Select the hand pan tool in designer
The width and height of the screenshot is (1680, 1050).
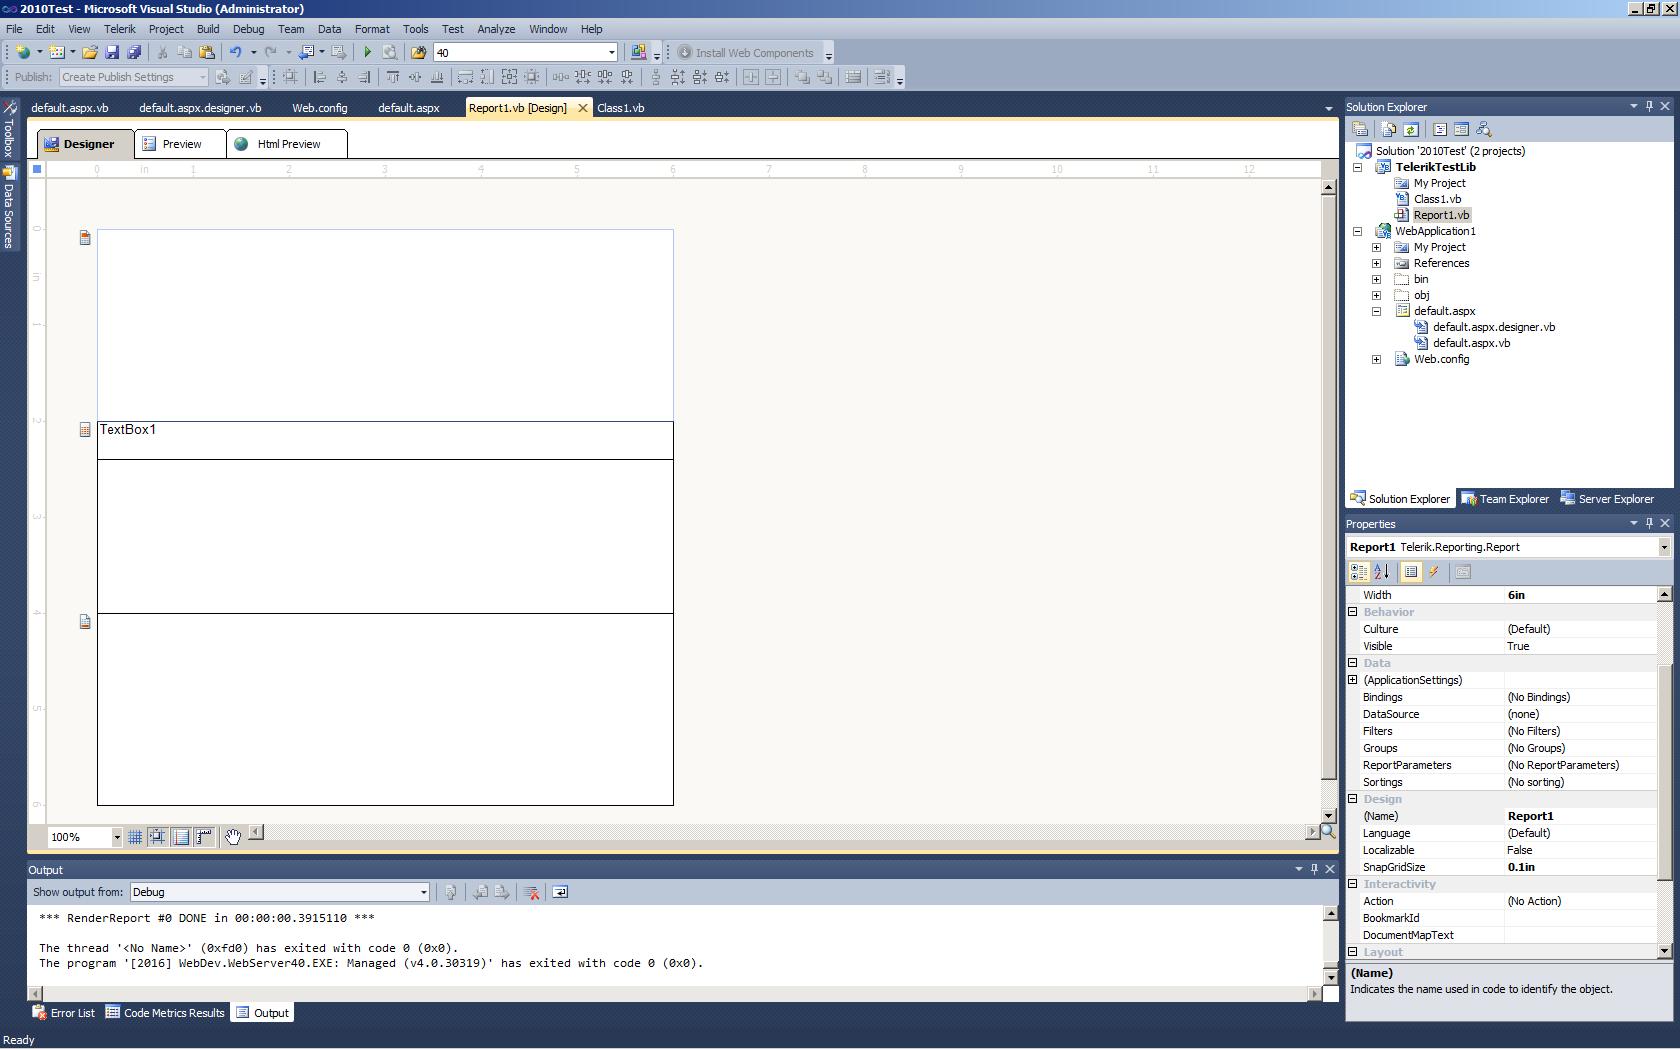click(x=233, y=837)
